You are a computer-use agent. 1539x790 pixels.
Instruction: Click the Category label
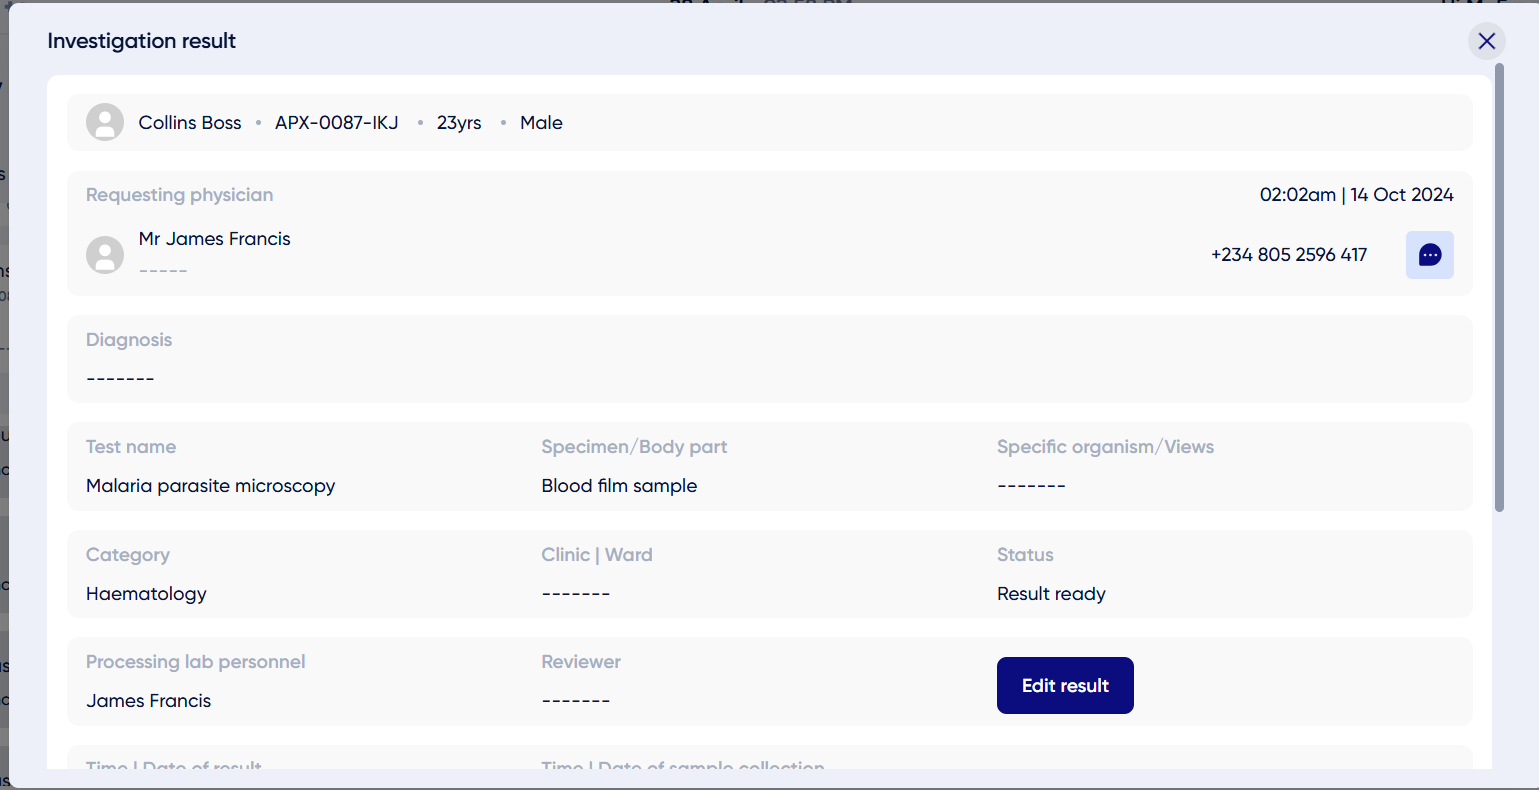[x=128, y=555]
